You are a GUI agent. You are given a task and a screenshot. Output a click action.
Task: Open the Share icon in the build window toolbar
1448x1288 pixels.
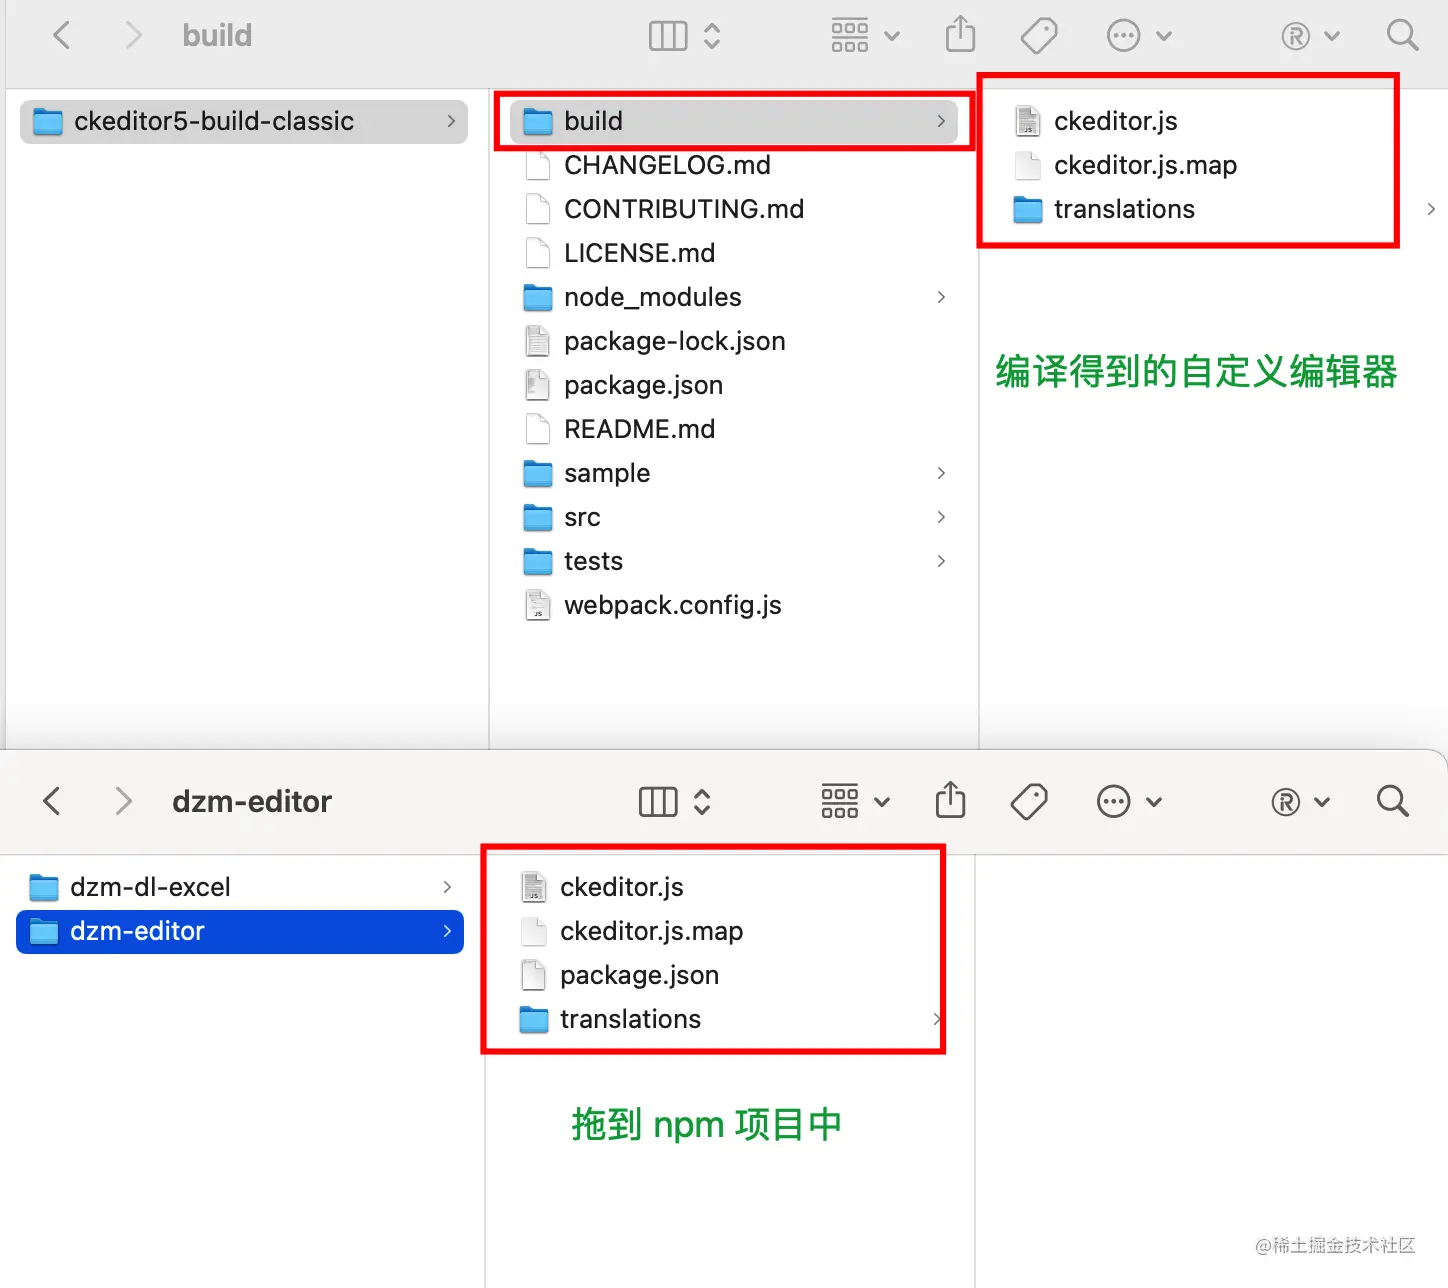[x=960, y=34]
